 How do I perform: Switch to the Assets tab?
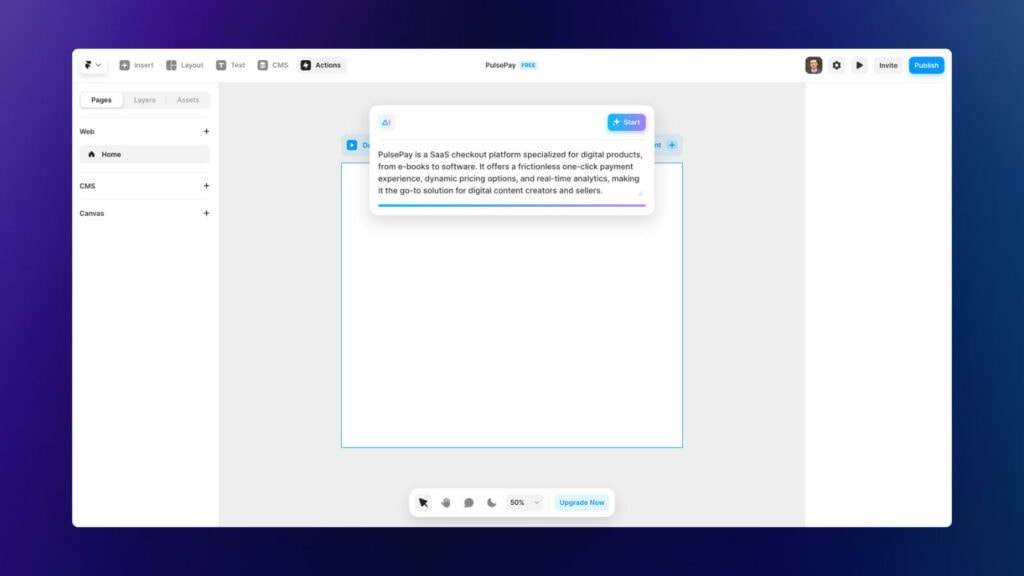point(188,100)
